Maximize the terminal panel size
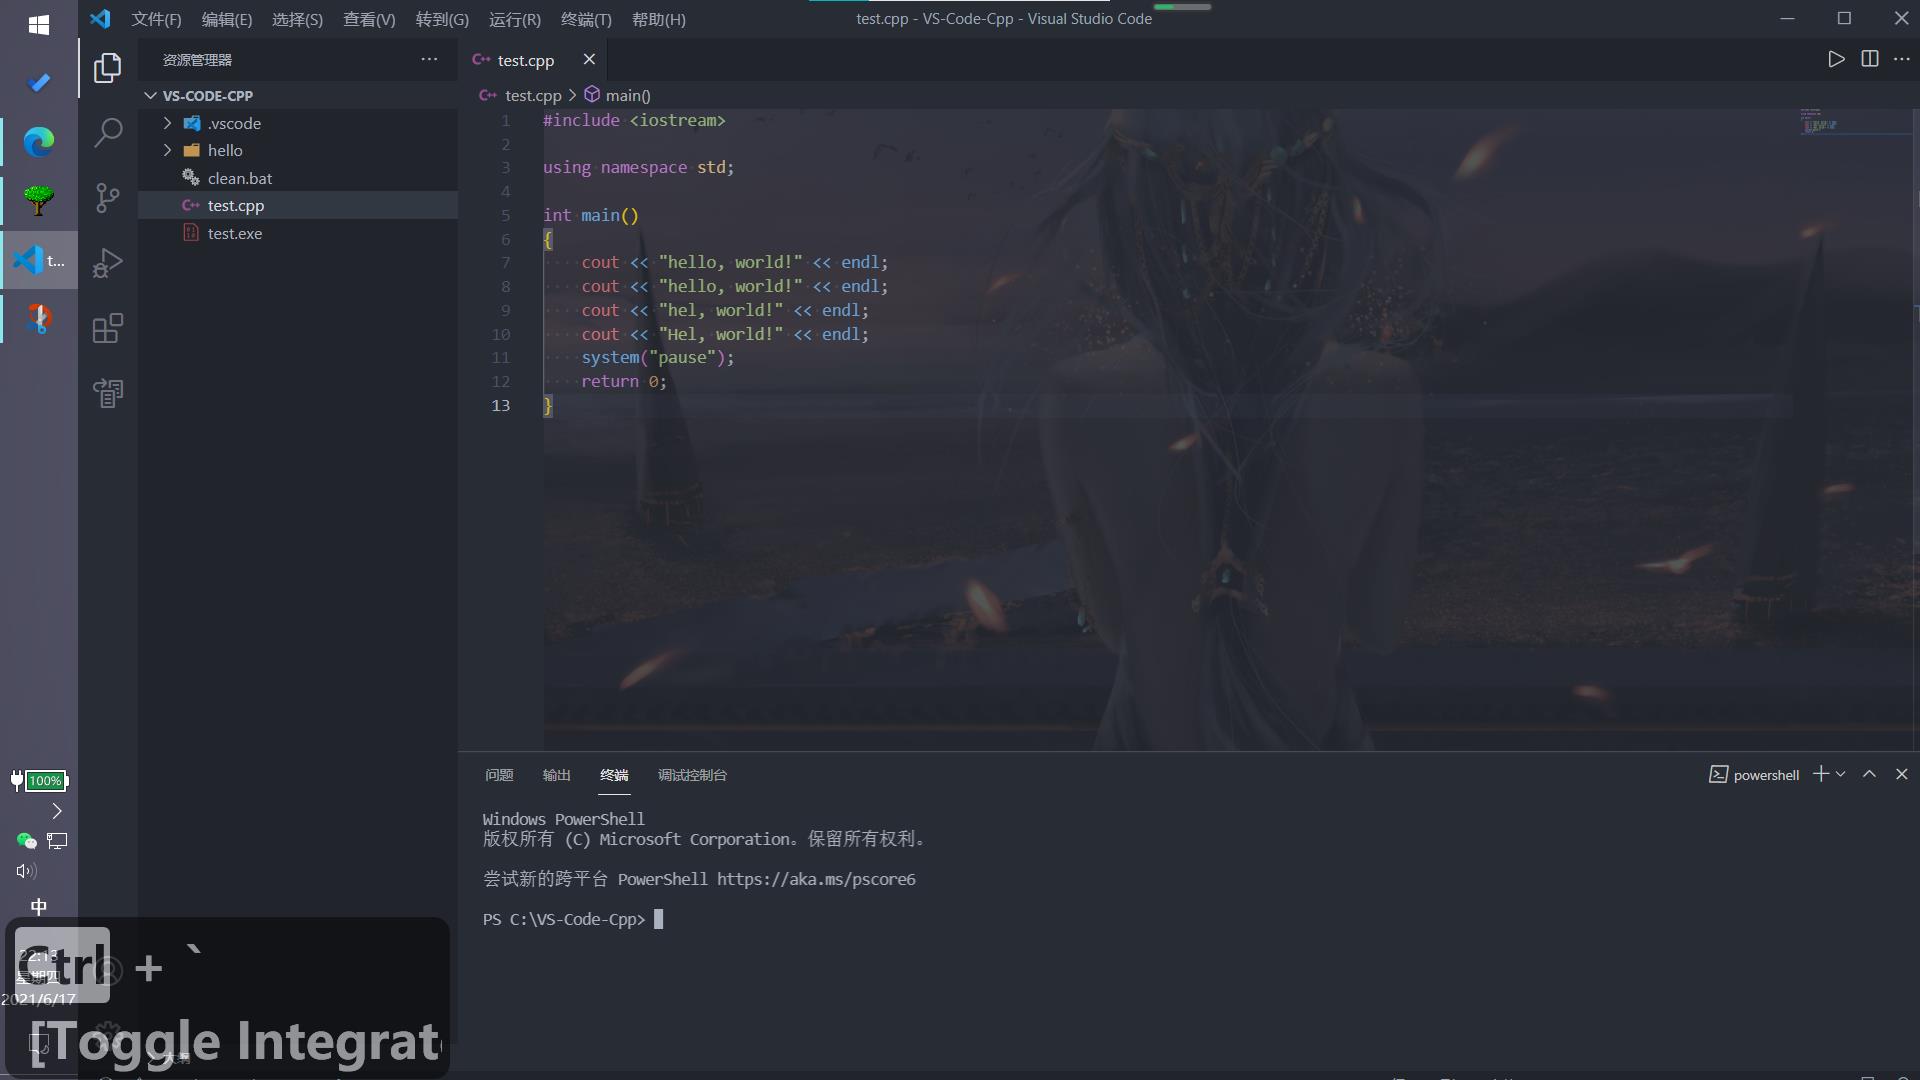This screenshot has width=1920, height=1080. (x=1869, y=774)
